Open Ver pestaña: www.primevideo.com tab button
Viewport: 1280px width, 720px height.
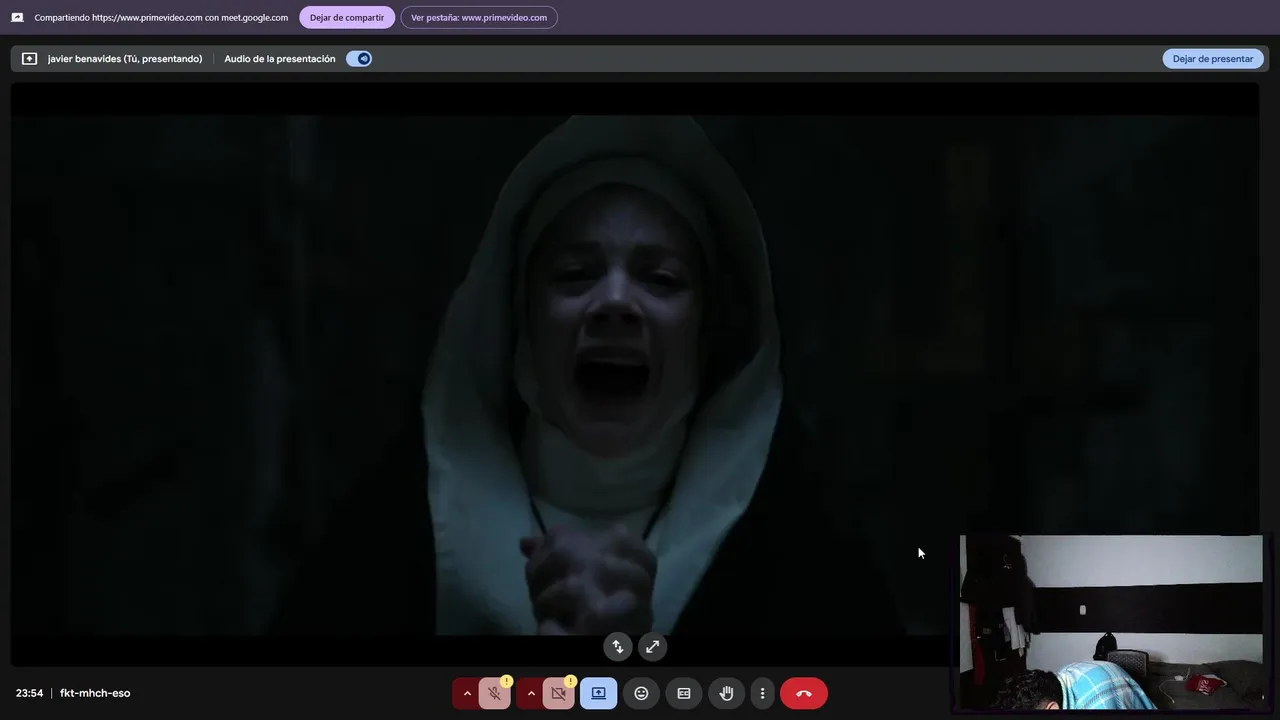[x=479, y=17]
